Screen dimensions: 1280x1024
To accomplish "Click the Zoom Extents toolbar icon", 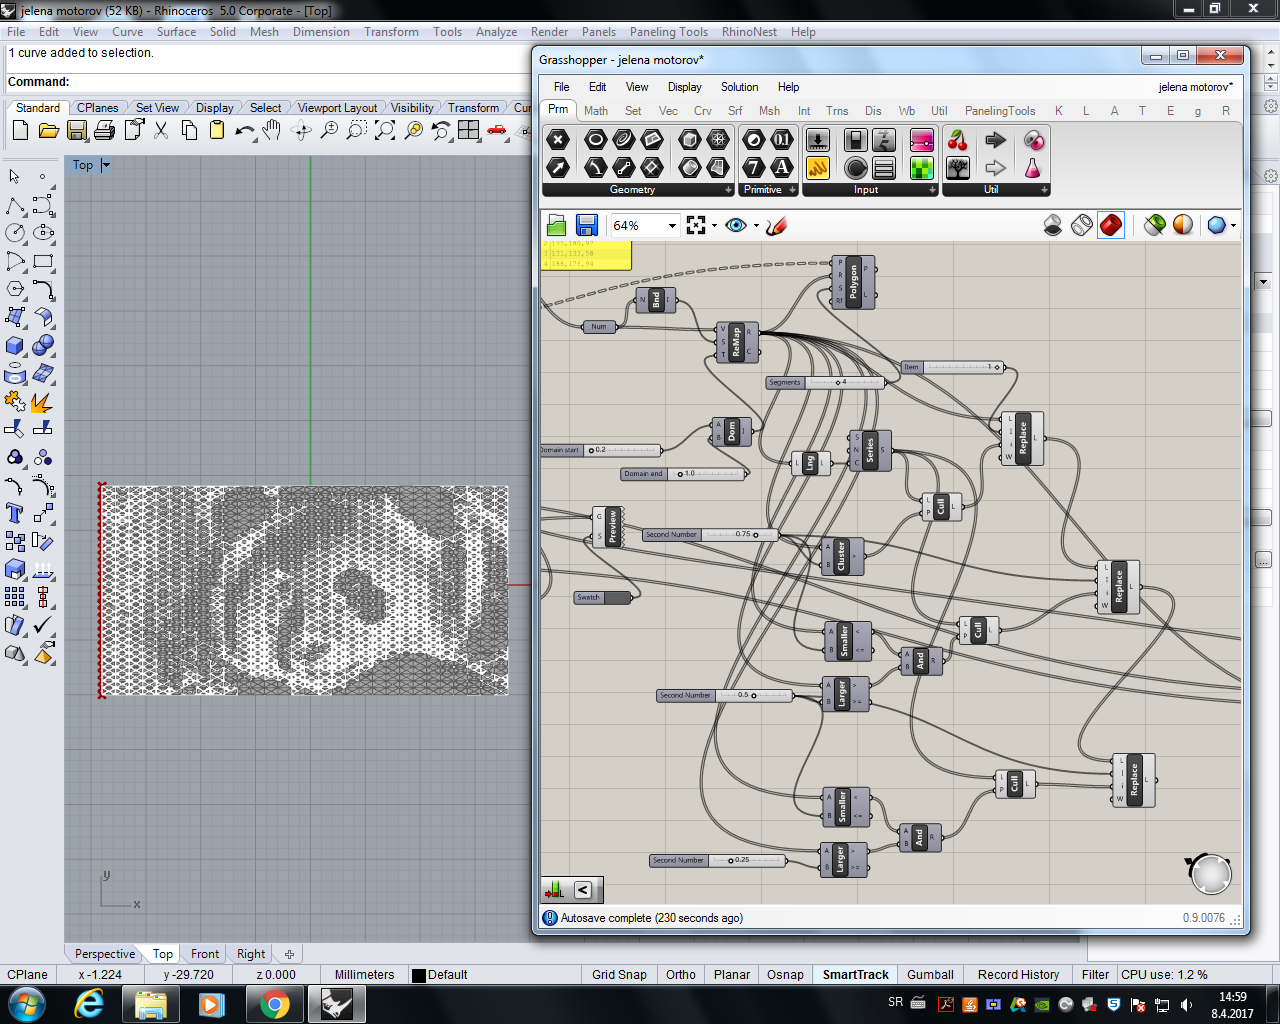I will (x=385, y=131).
